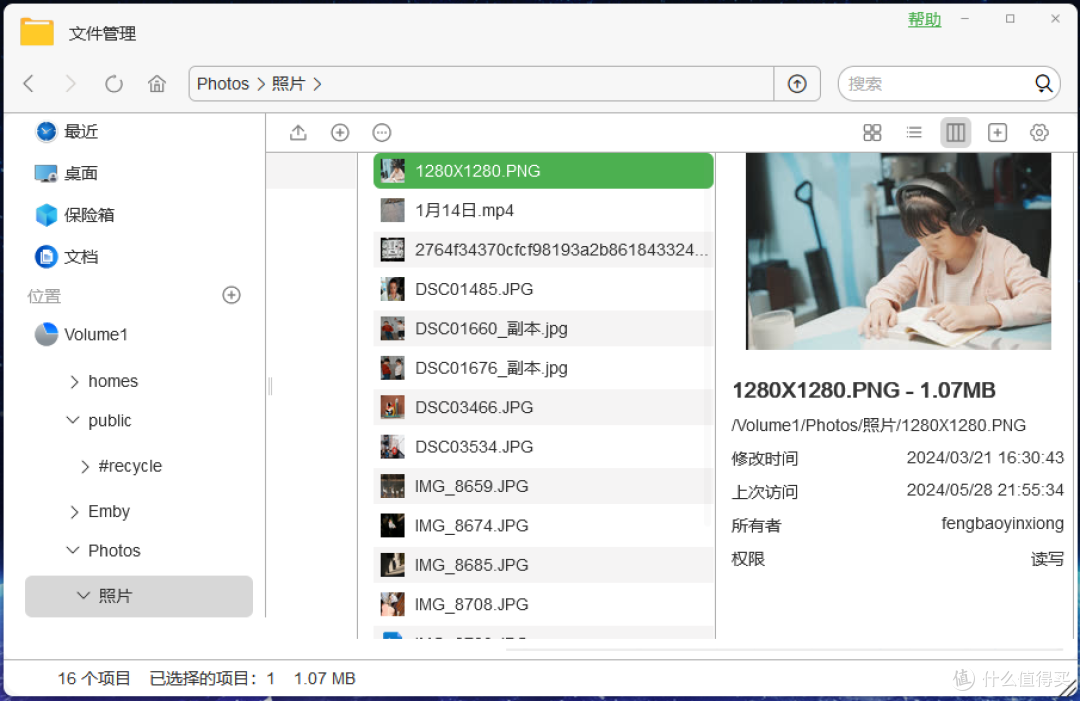Go forward with the right arrow

pyautogui.click(x=70, y=84)
